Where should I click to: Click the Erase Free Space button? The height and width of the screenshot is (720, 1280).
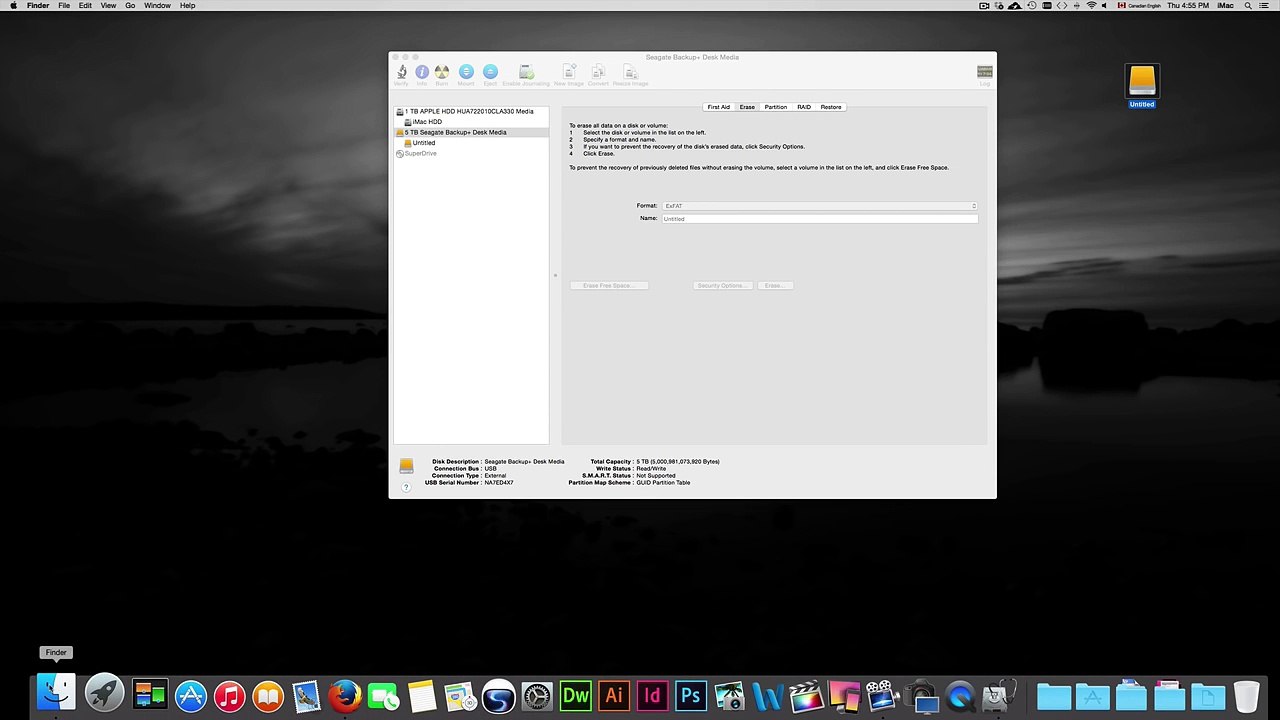pyautogui.click(x=609, y=286)
